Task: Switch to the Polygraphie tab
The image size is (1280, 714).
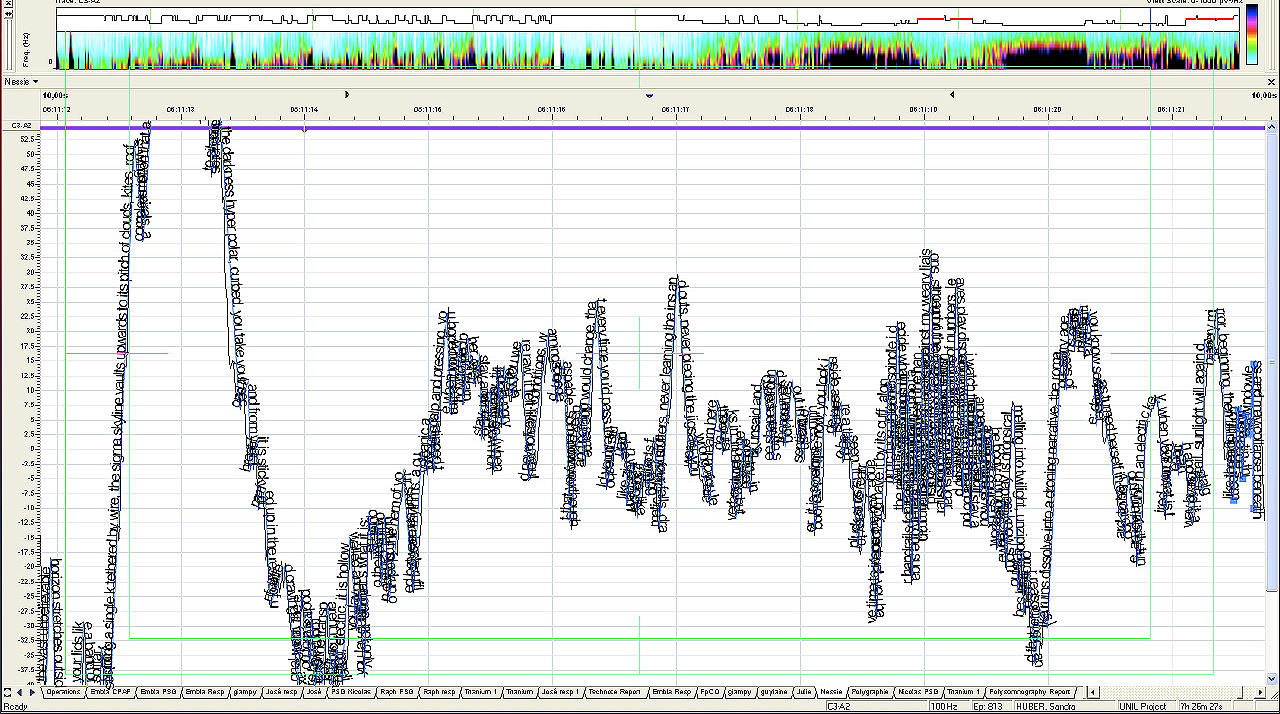Action: coord(870,692)
